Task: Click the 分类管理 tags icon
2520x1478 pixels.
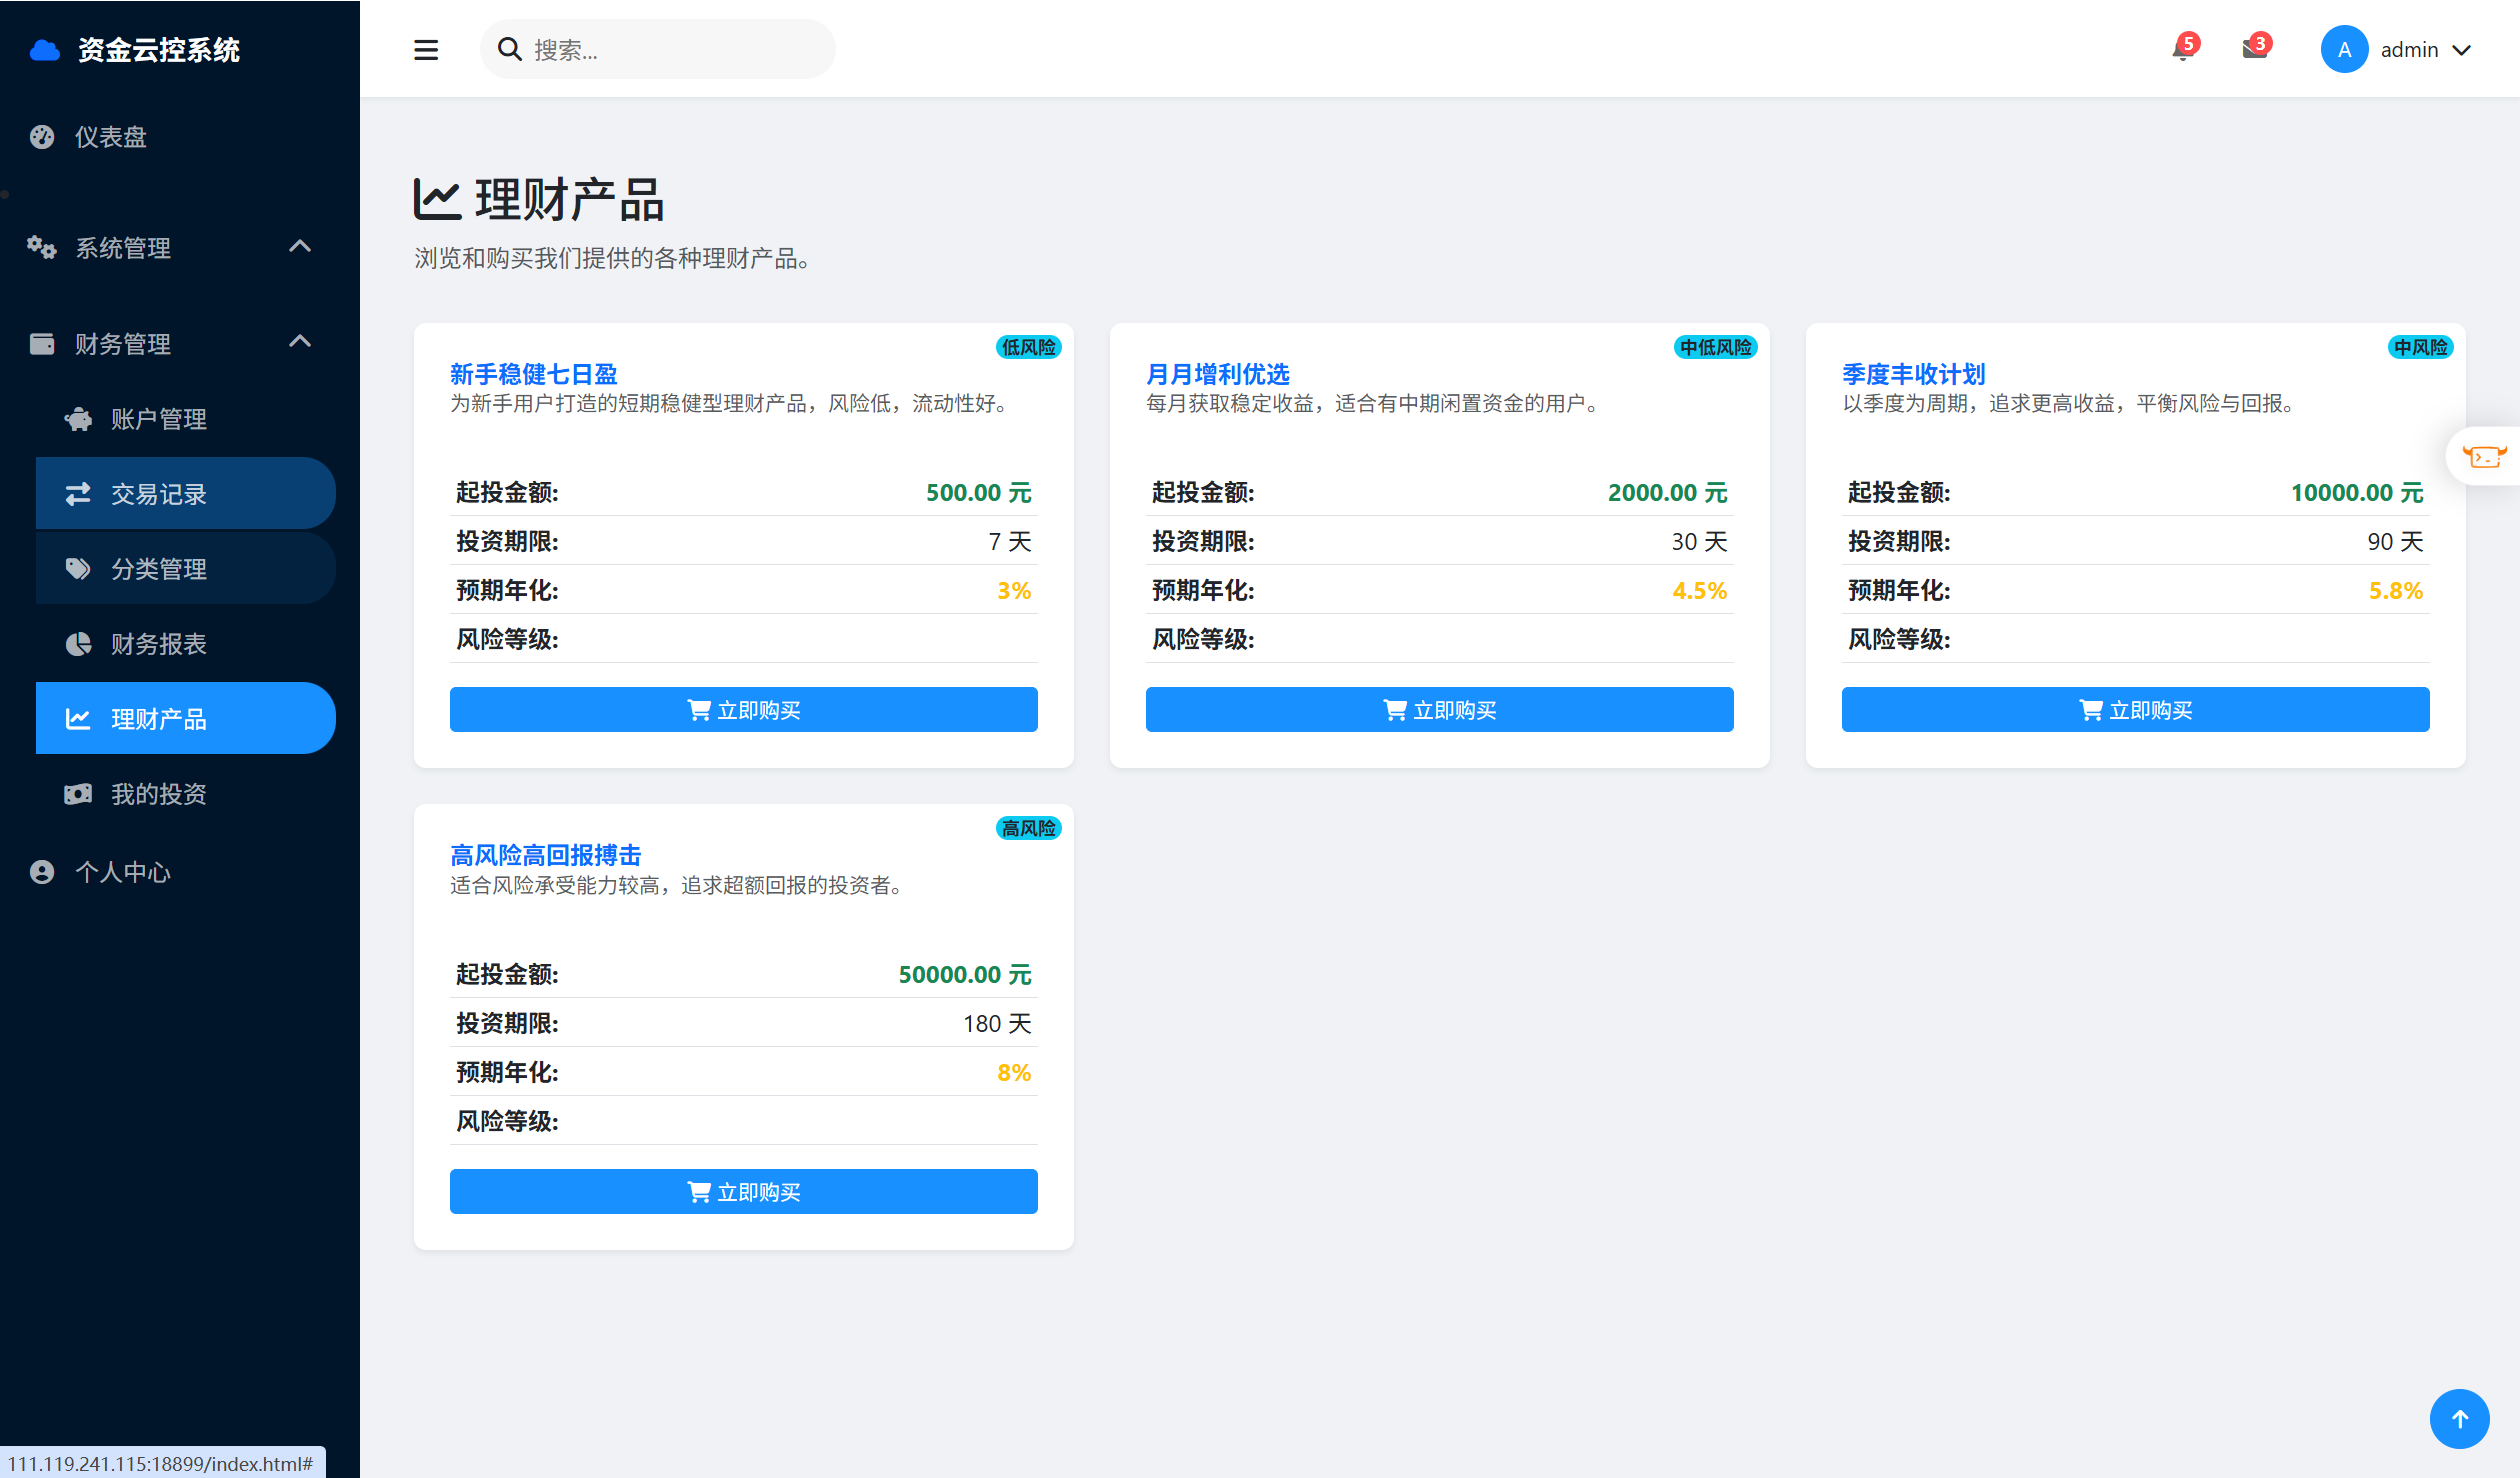Action: [x=78, y=569]
